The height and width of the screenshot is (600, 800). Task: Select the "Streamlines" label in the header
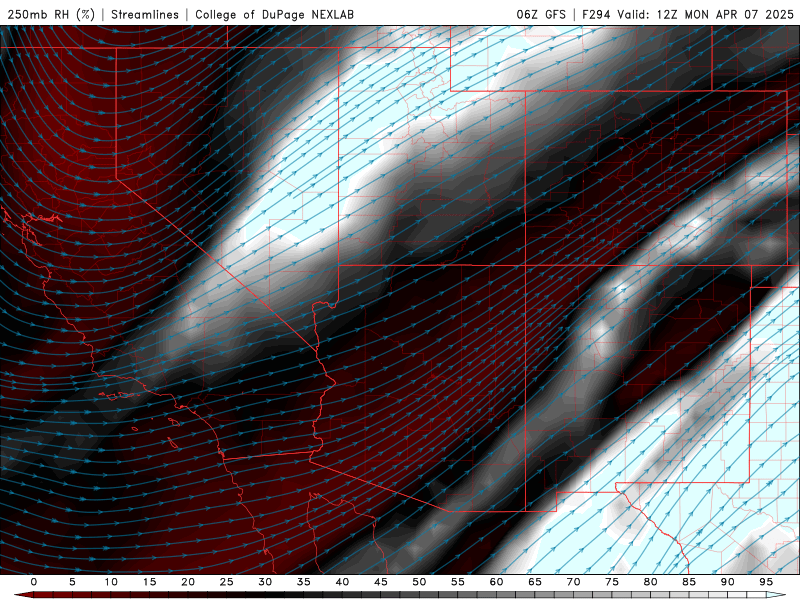click(x=145, y=14)
